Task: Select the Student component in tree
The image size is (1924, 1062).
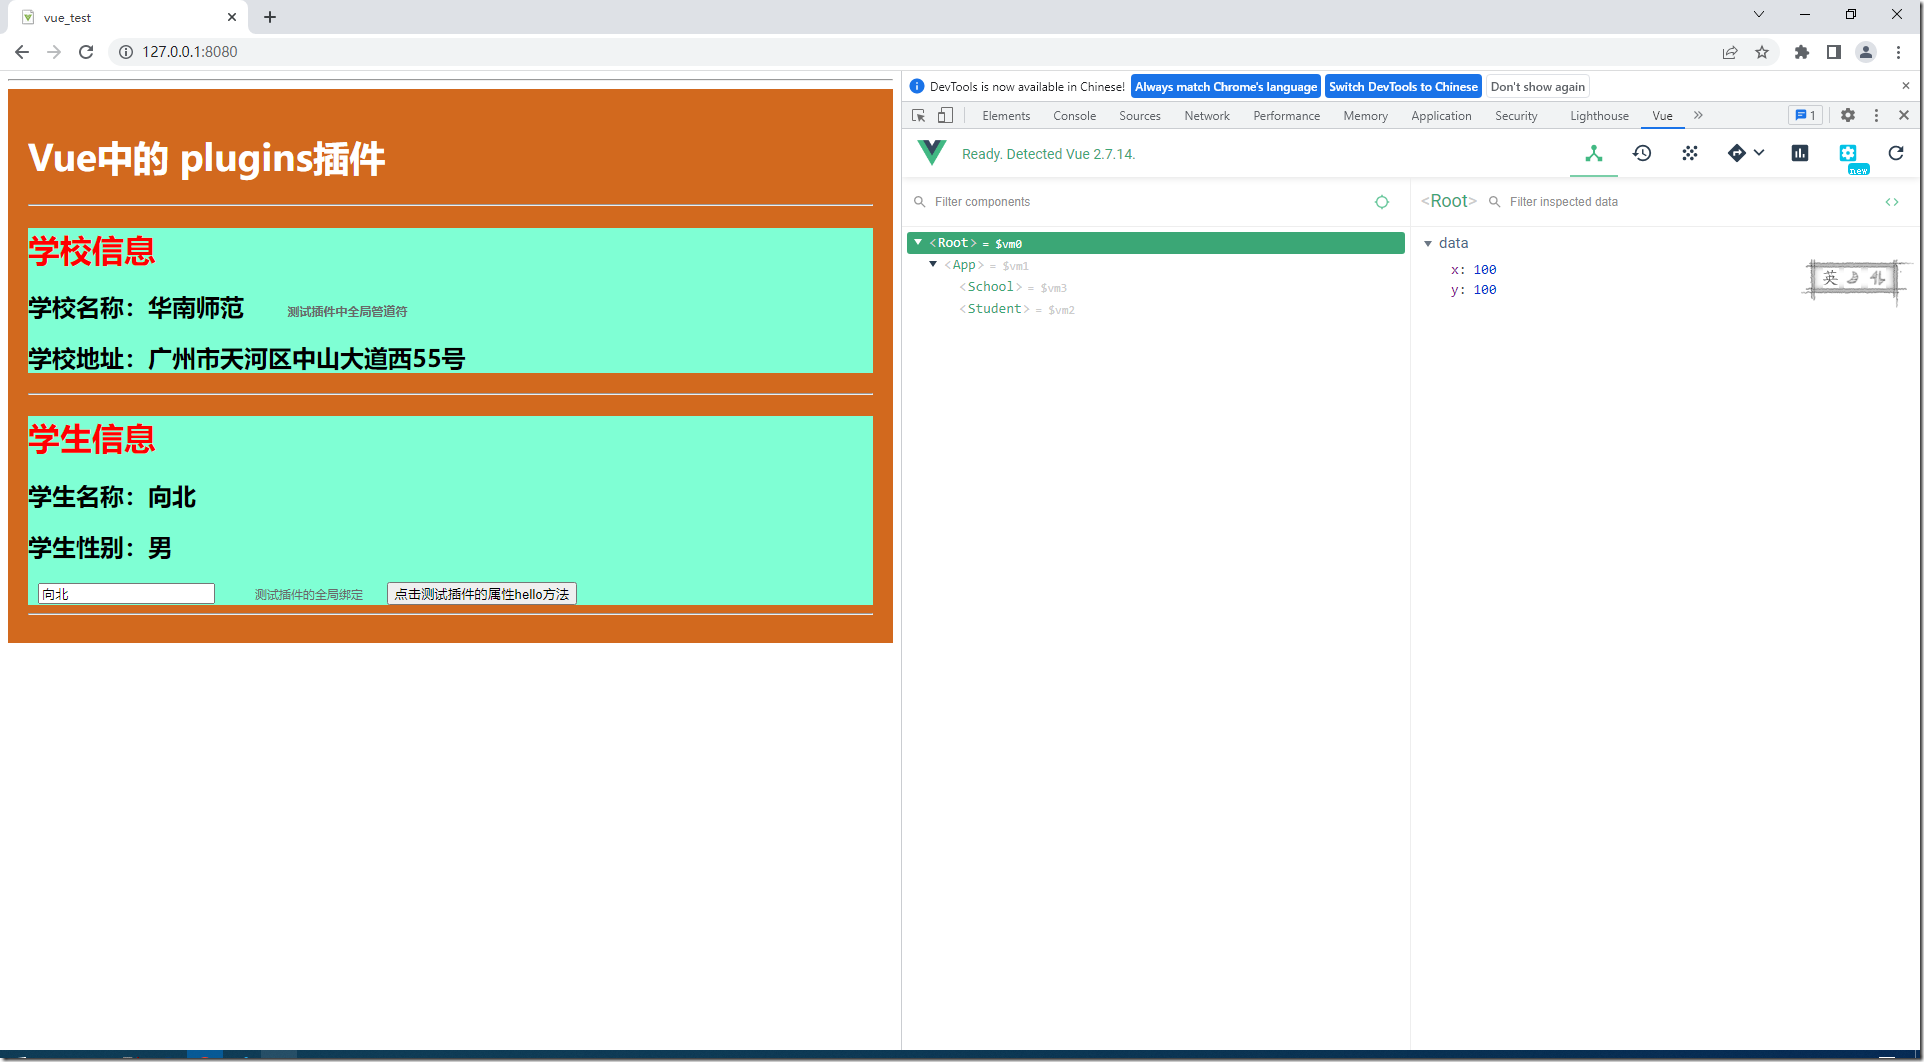Action: [994, 309]
